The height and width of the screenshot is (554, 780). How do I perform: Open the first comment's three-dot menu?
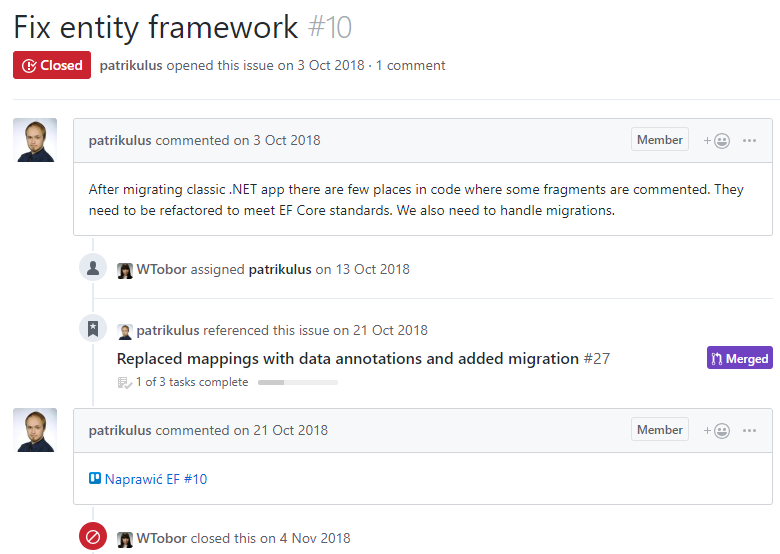coord(750,141)
